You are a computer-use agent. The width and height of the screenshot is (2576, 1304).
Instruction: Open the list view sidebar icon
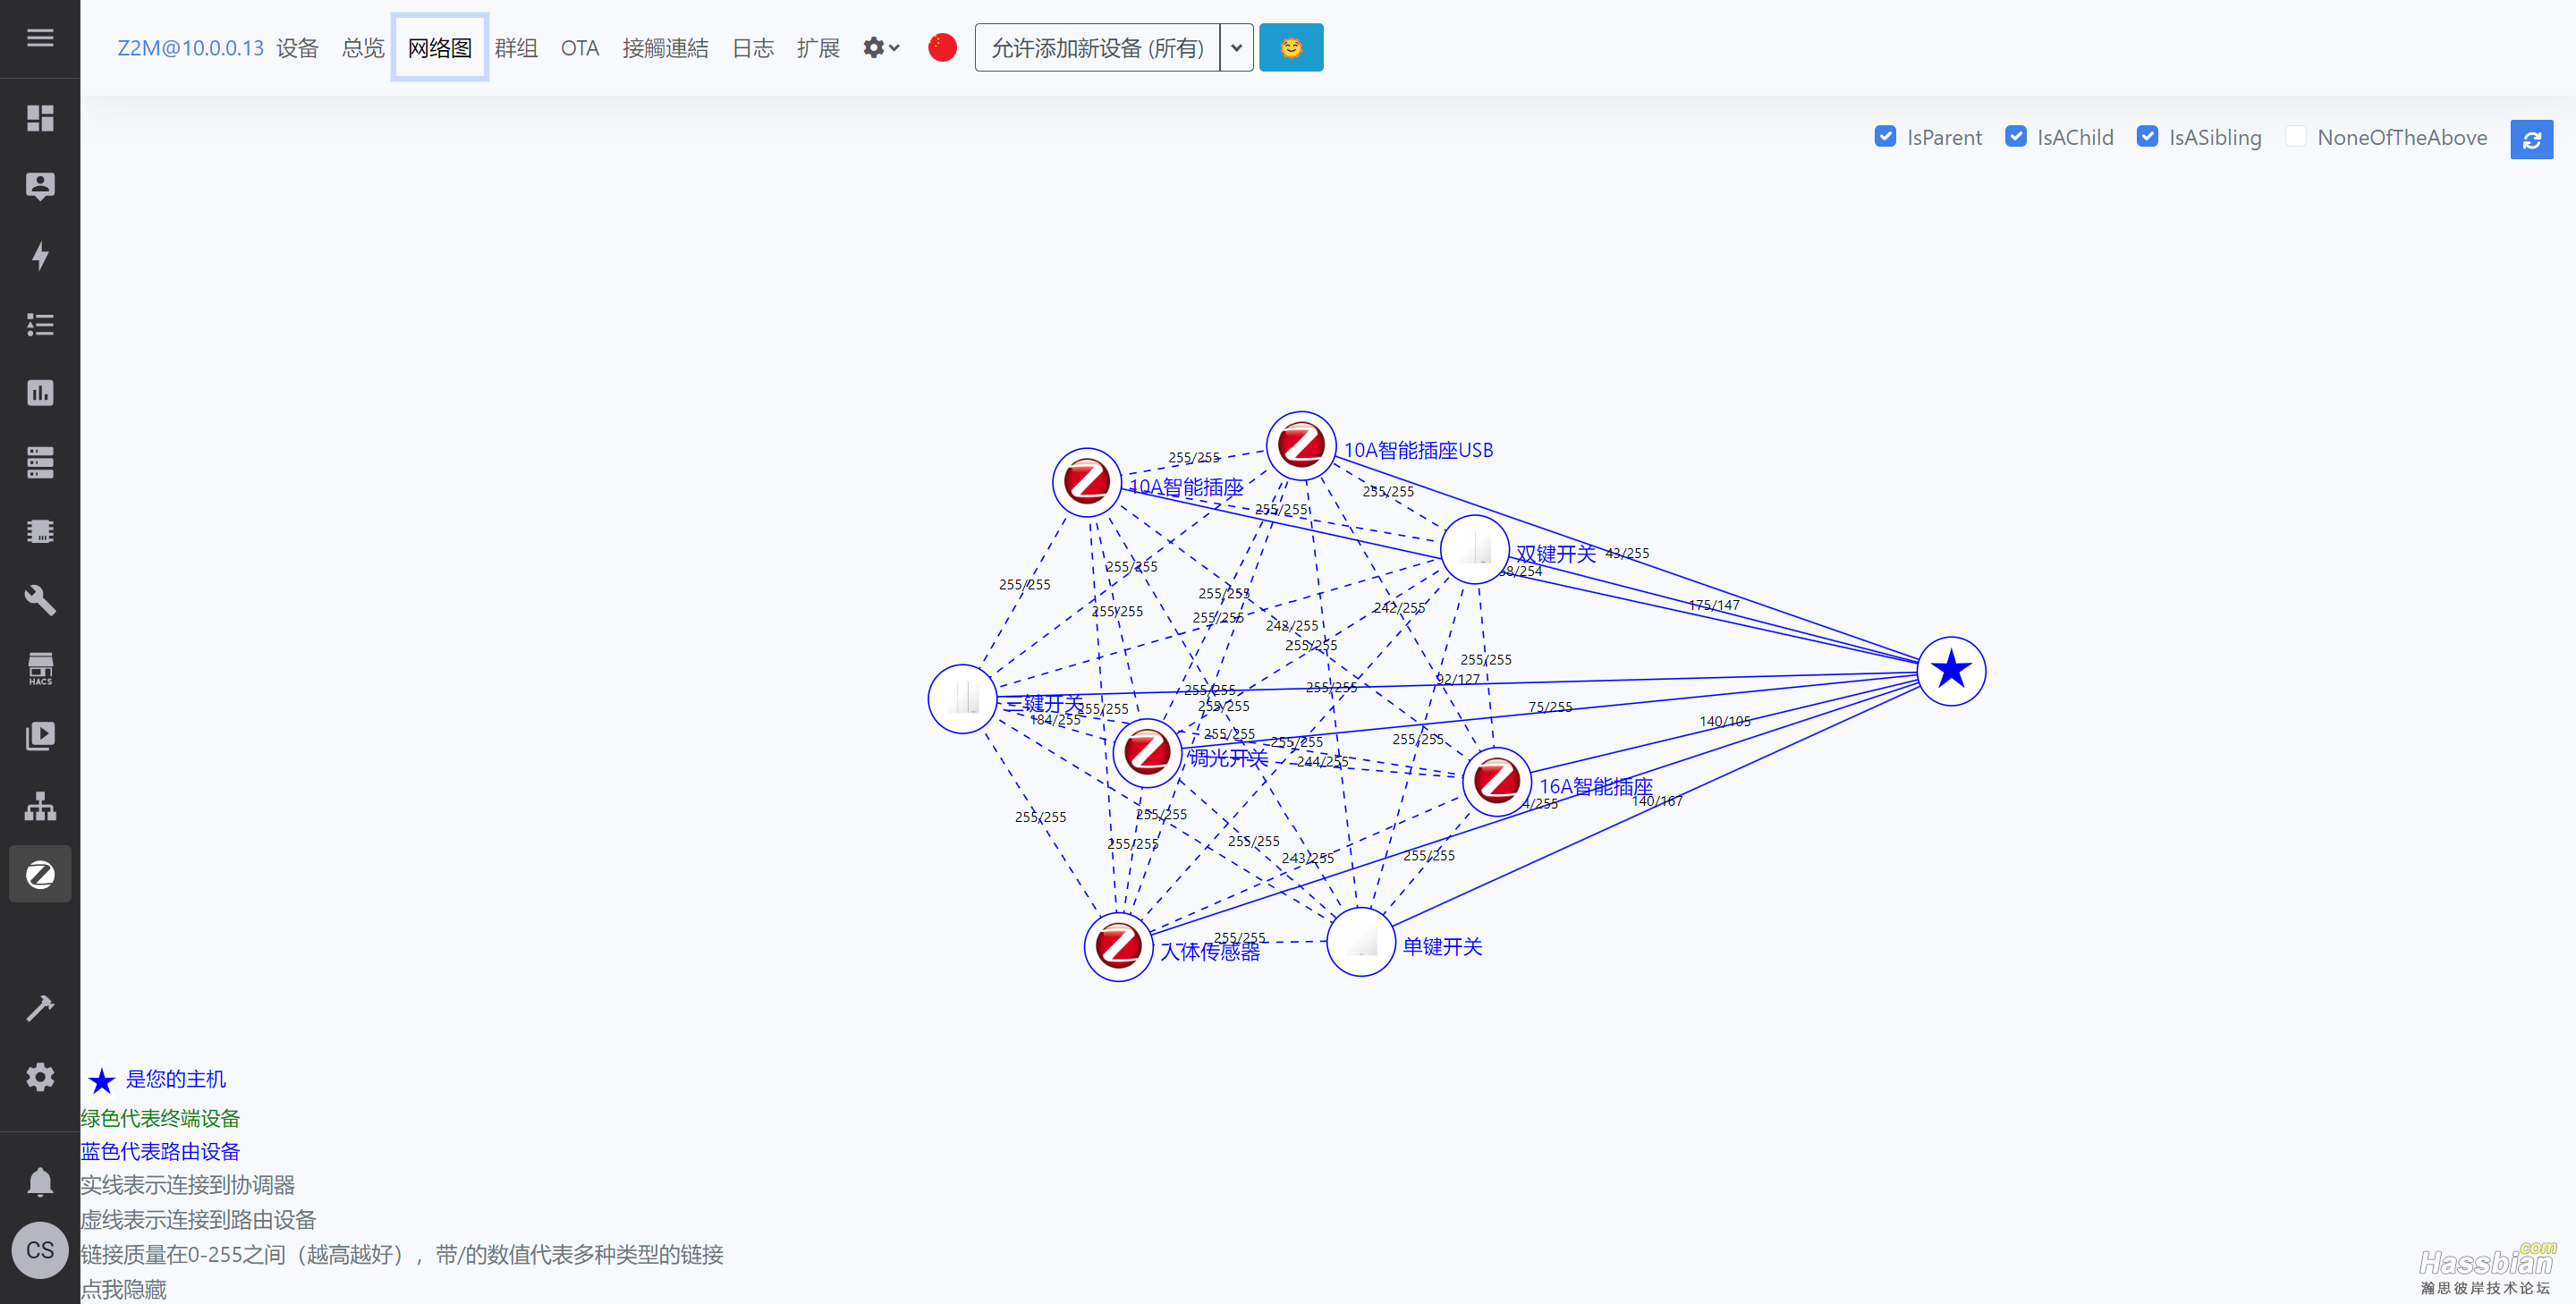[40, 324]
